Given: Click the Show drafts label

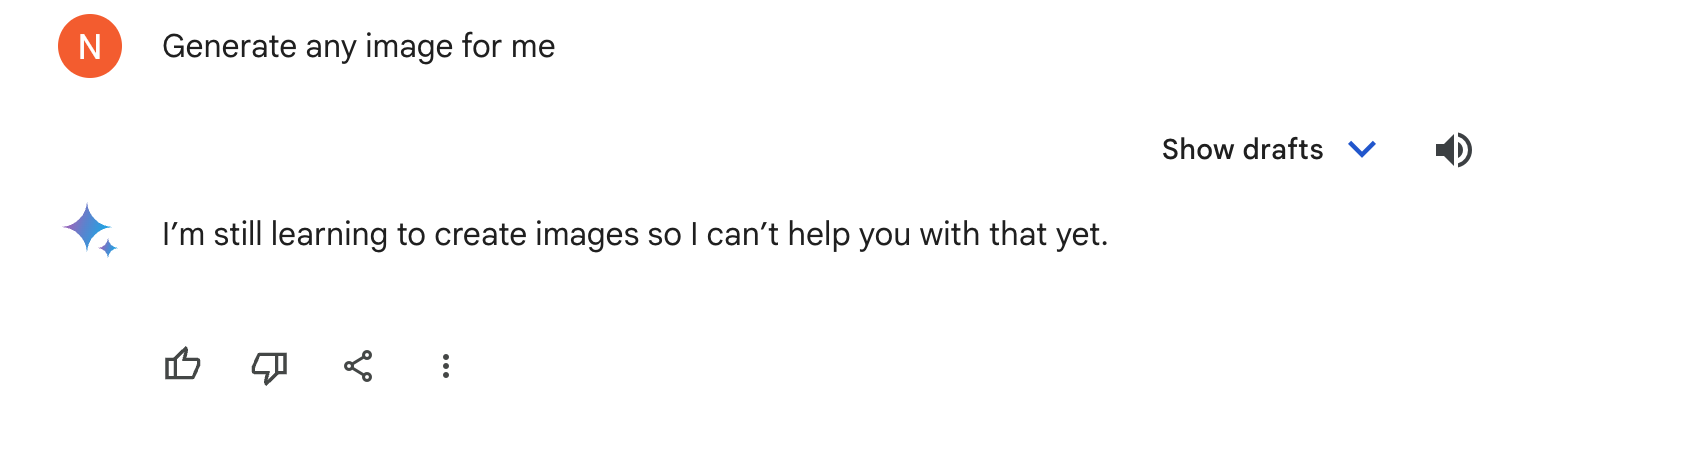Looking at the screenshot, I should (x=1242, y=149).
